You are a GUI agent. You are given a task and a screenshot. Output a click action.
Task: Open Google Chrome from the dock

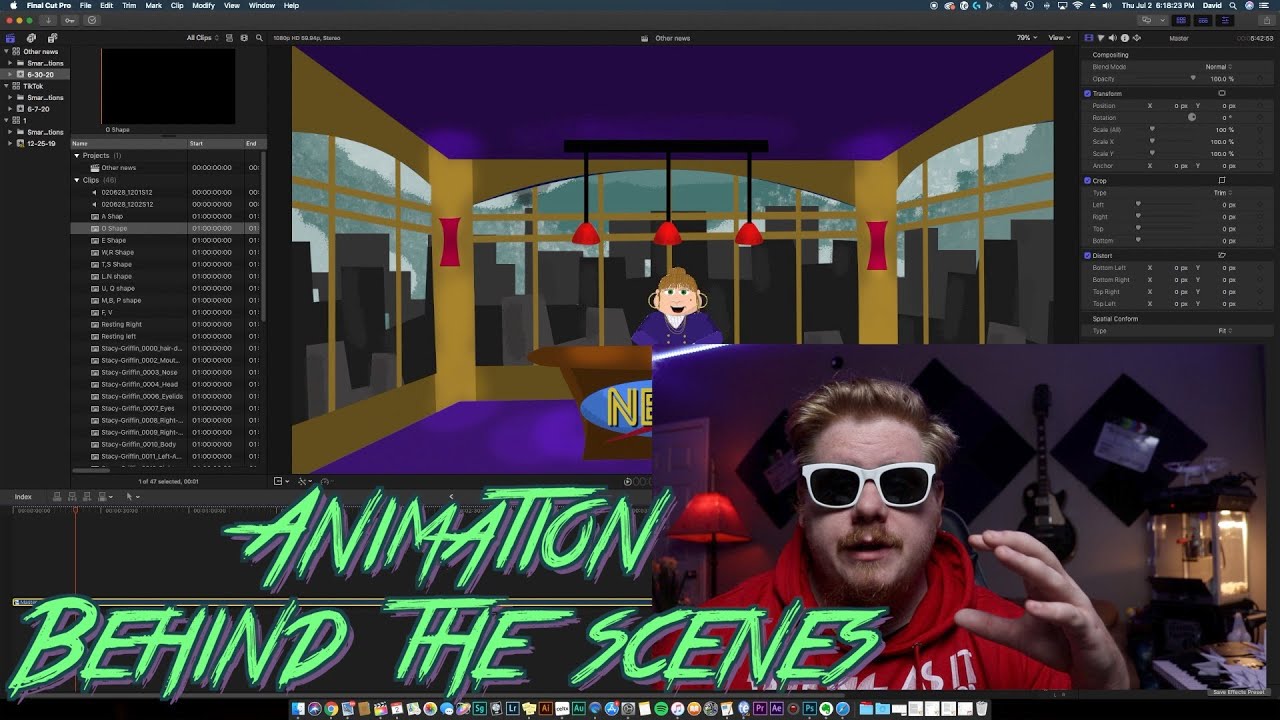coord(331,709)
